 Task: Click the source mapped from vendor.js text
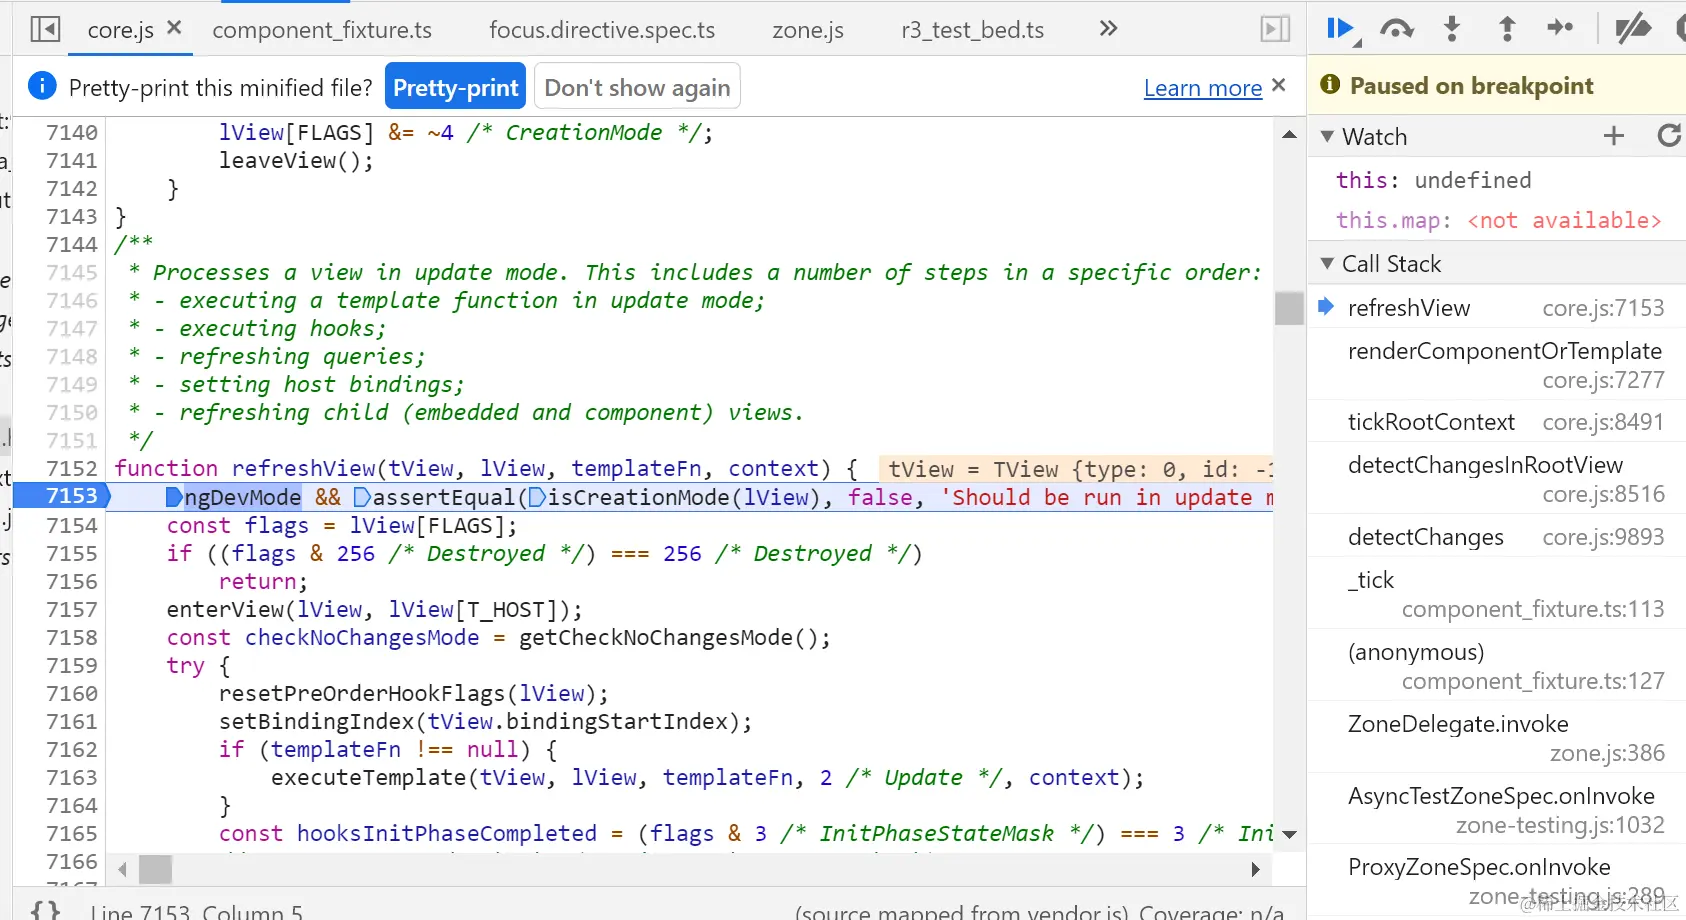coord(962,912)
